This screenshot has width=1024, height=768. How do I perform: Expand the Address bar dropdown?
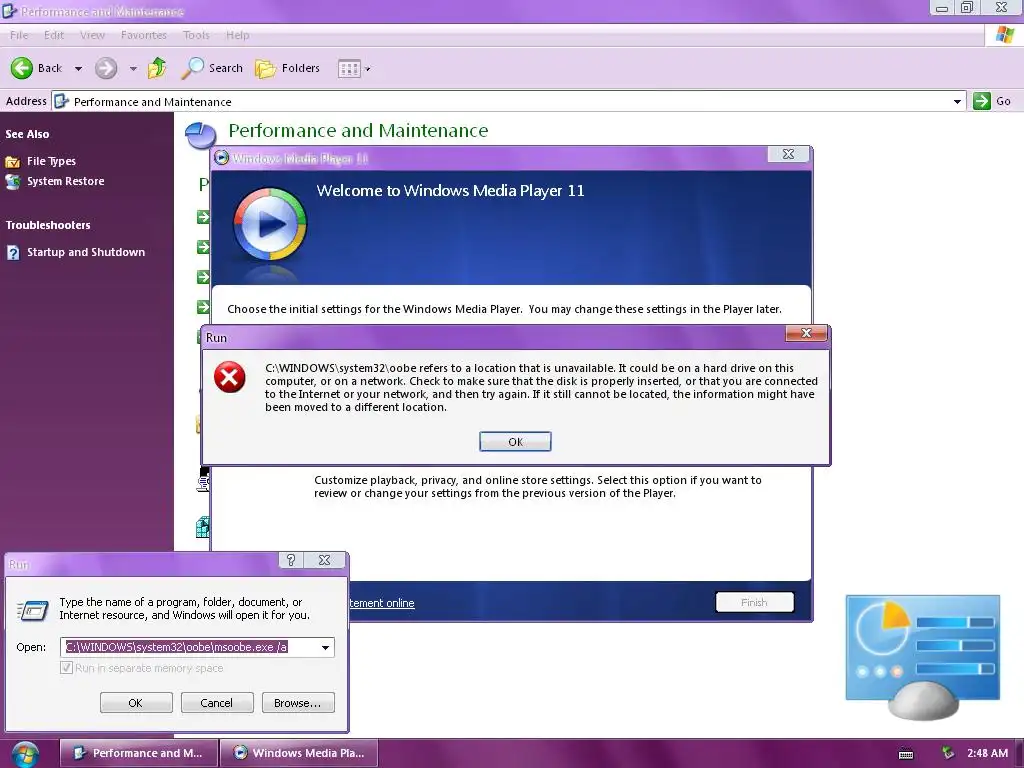(957, 101)
